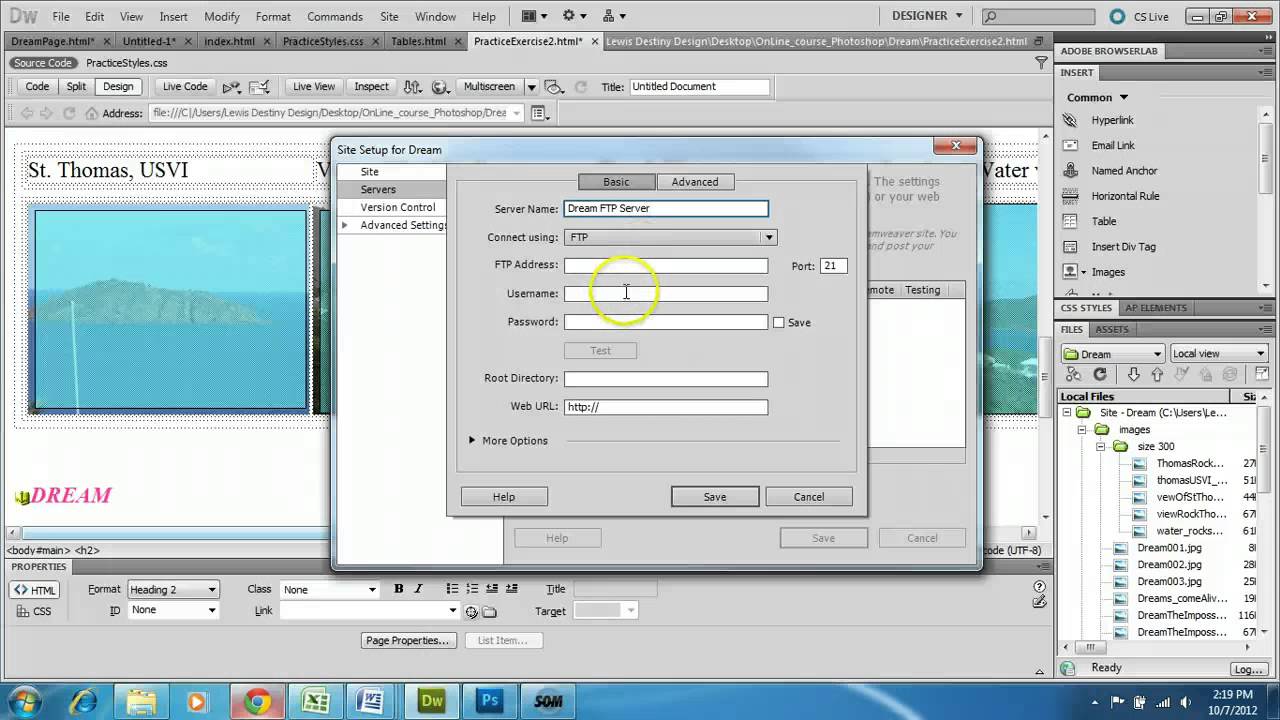Switch to the Advanced server tab
The height and width of the screenshot is (720, 1280).
pyautogui.click(x=695, y=182)
